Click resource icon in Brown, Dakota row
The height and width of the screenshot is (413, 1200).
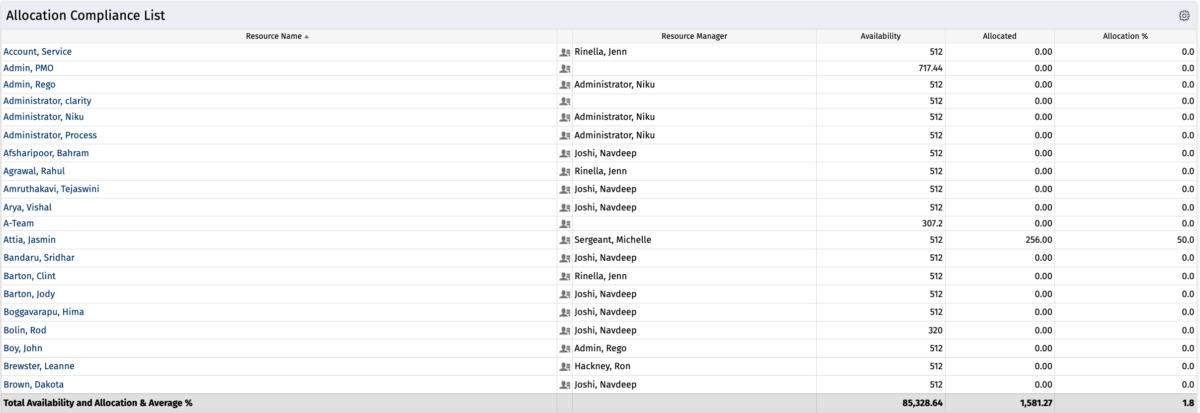[x=565, y=384]
